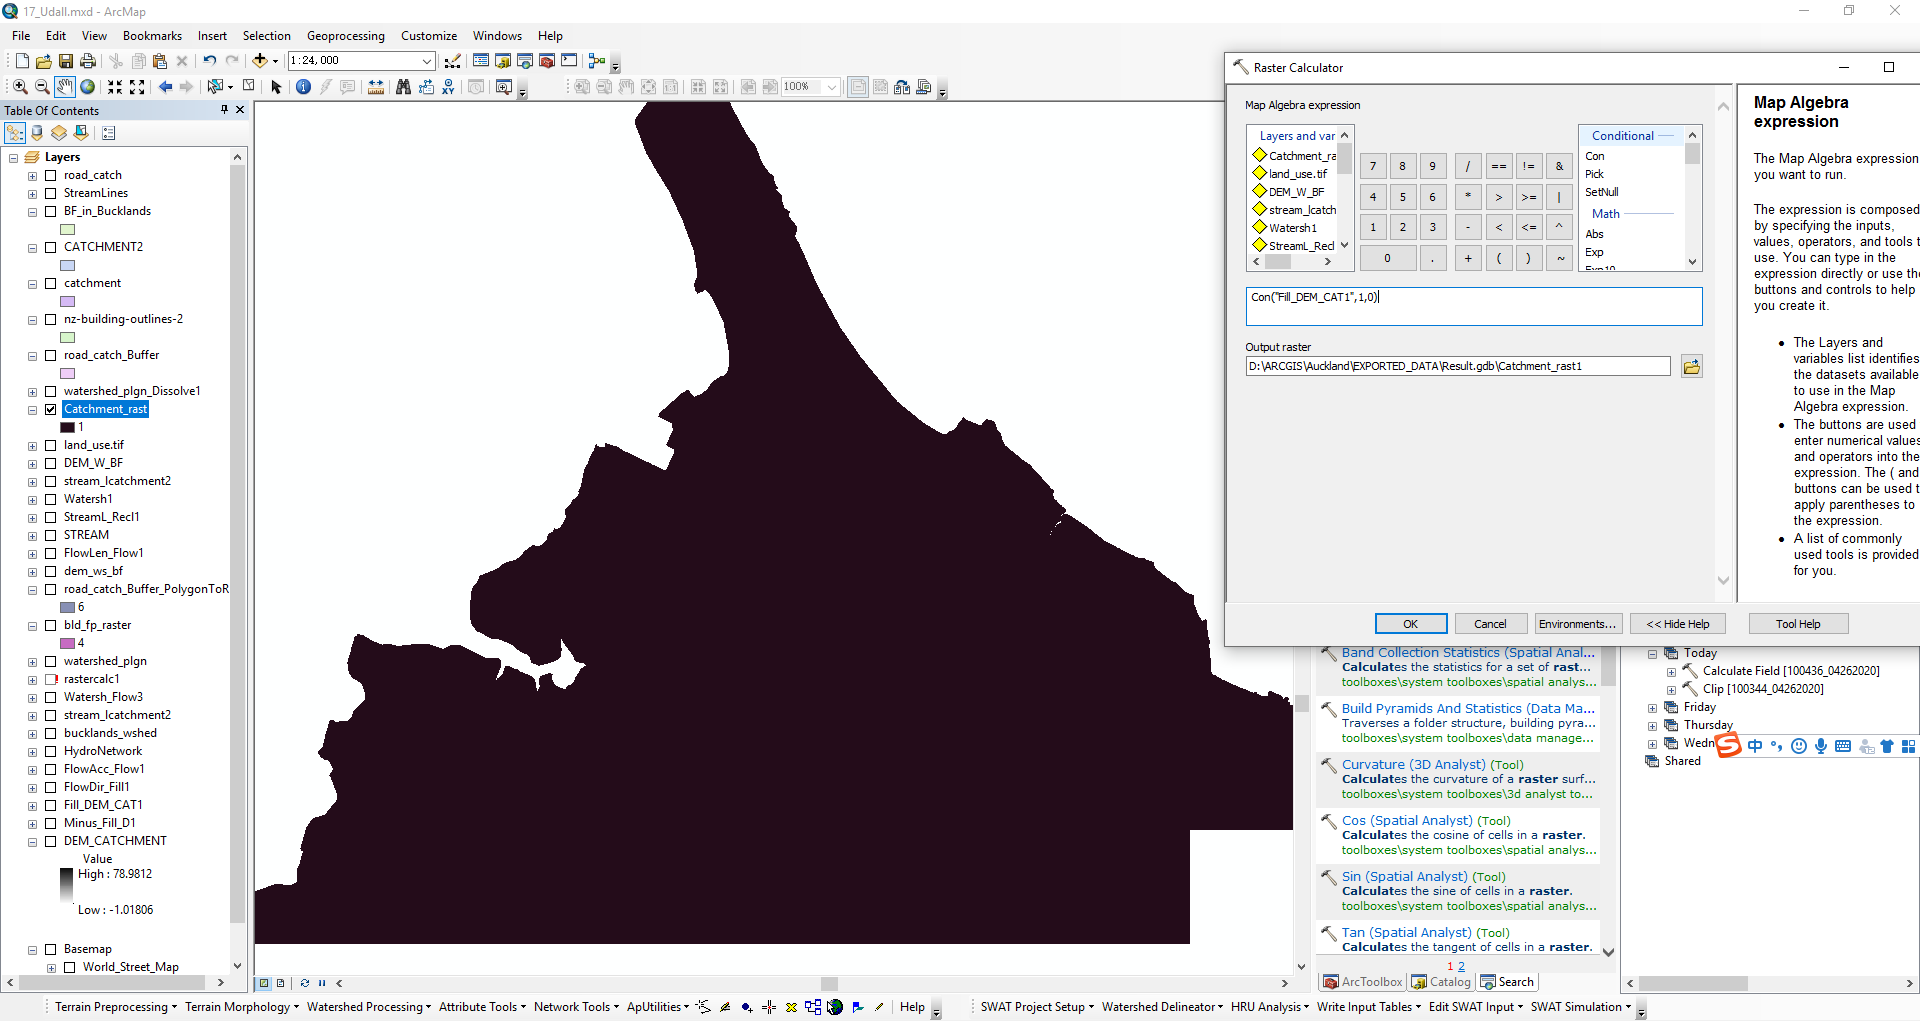The width and height of the screenshot is (1920, 1021).
Task: Choose the Select Elements arrow tool
Action: 276,87
